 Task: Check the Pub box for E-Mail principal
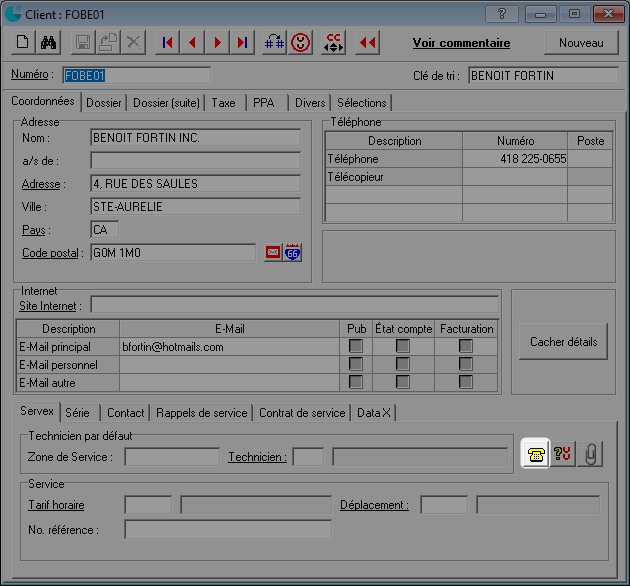[356, 346]
